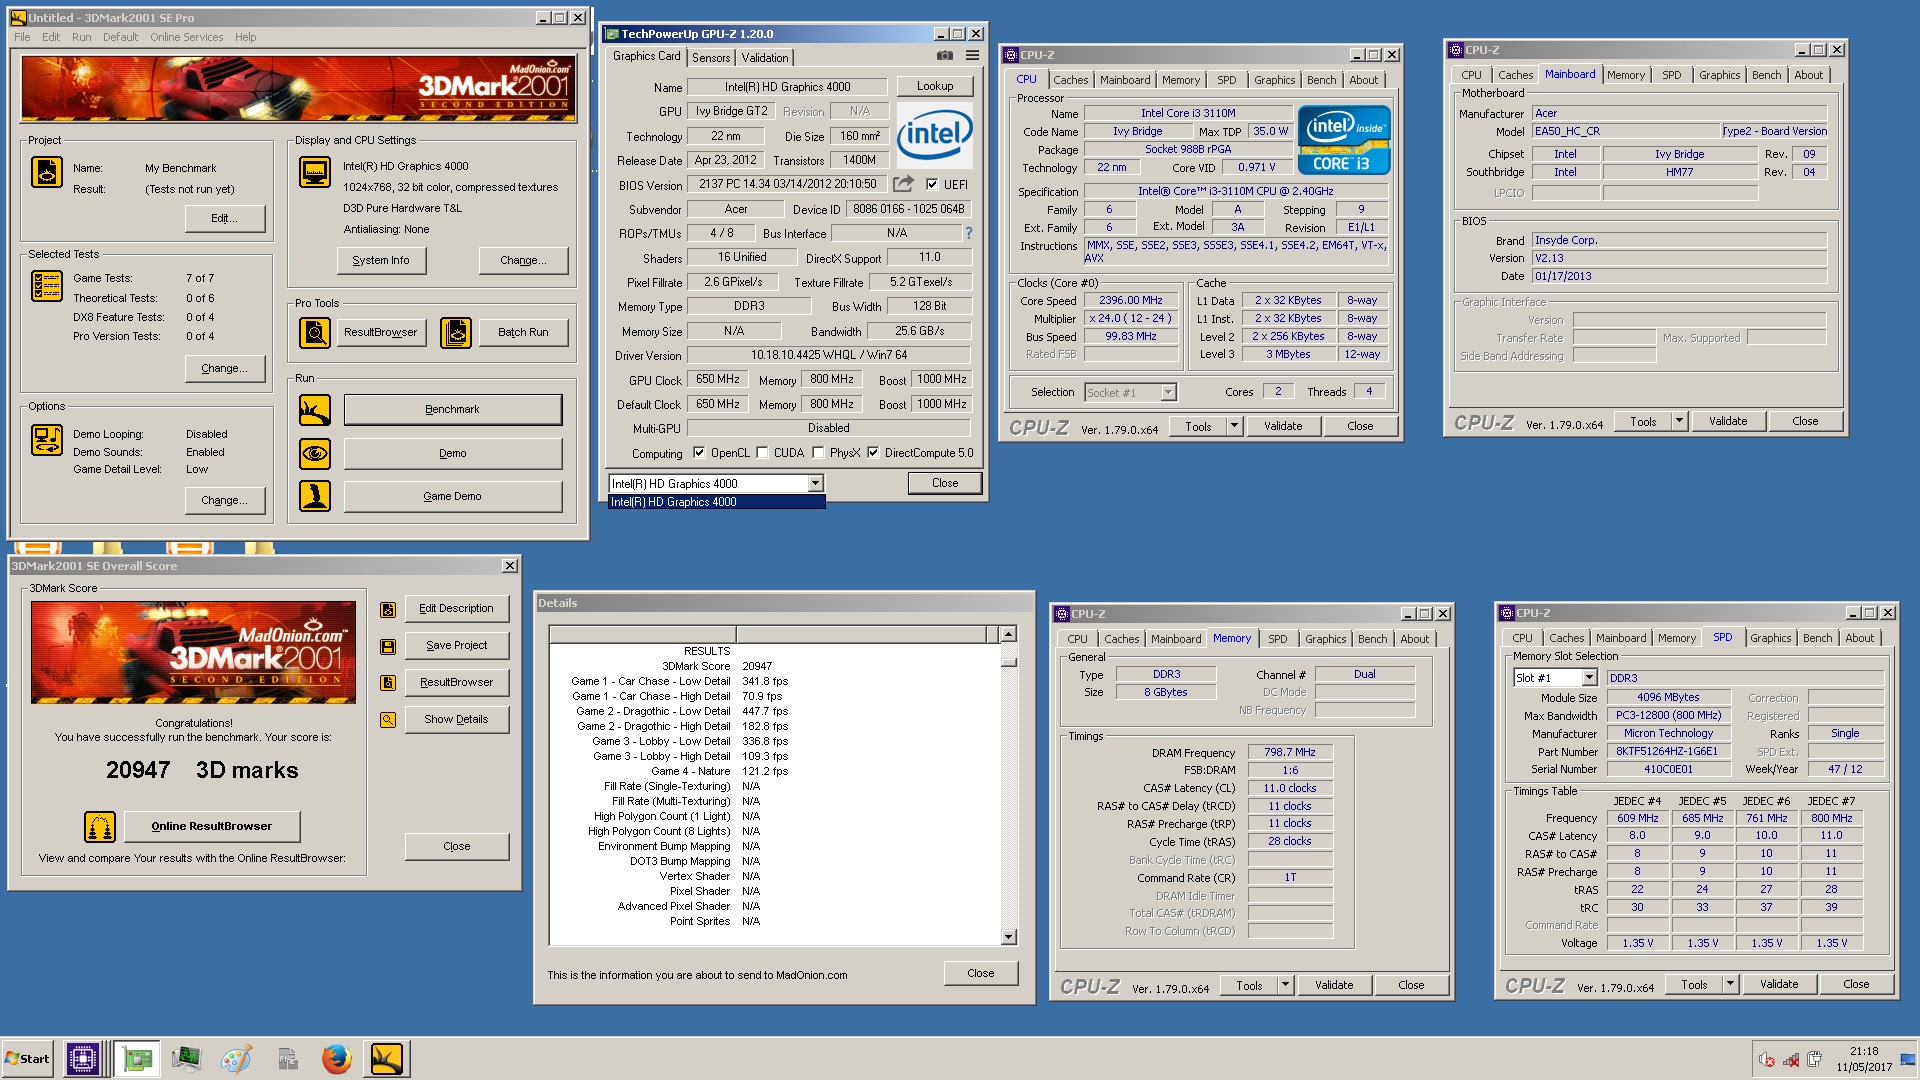Toggle the CUDA checkbox
Viewport: 1920px width, 1080px height.
tap(762, 452)
